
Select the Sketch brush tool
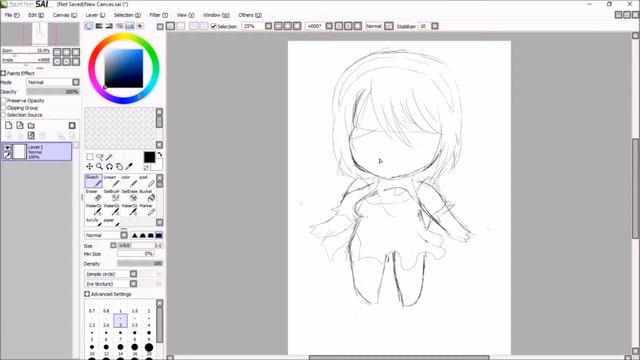coord(93,181)
